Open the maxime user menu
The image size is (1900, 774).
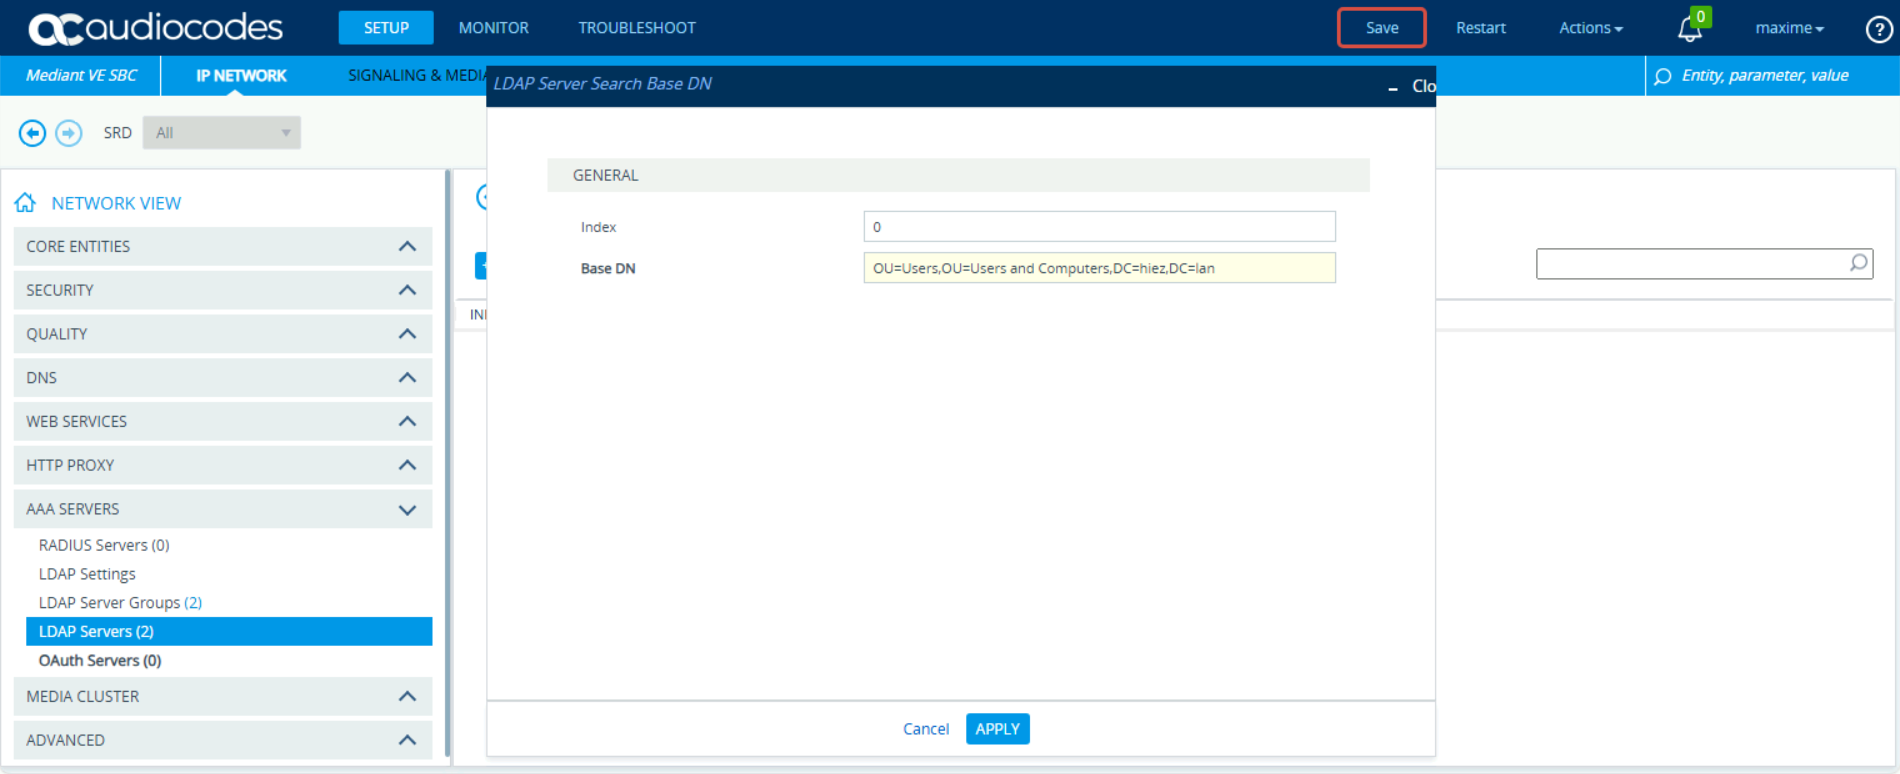click(1788, 28)
